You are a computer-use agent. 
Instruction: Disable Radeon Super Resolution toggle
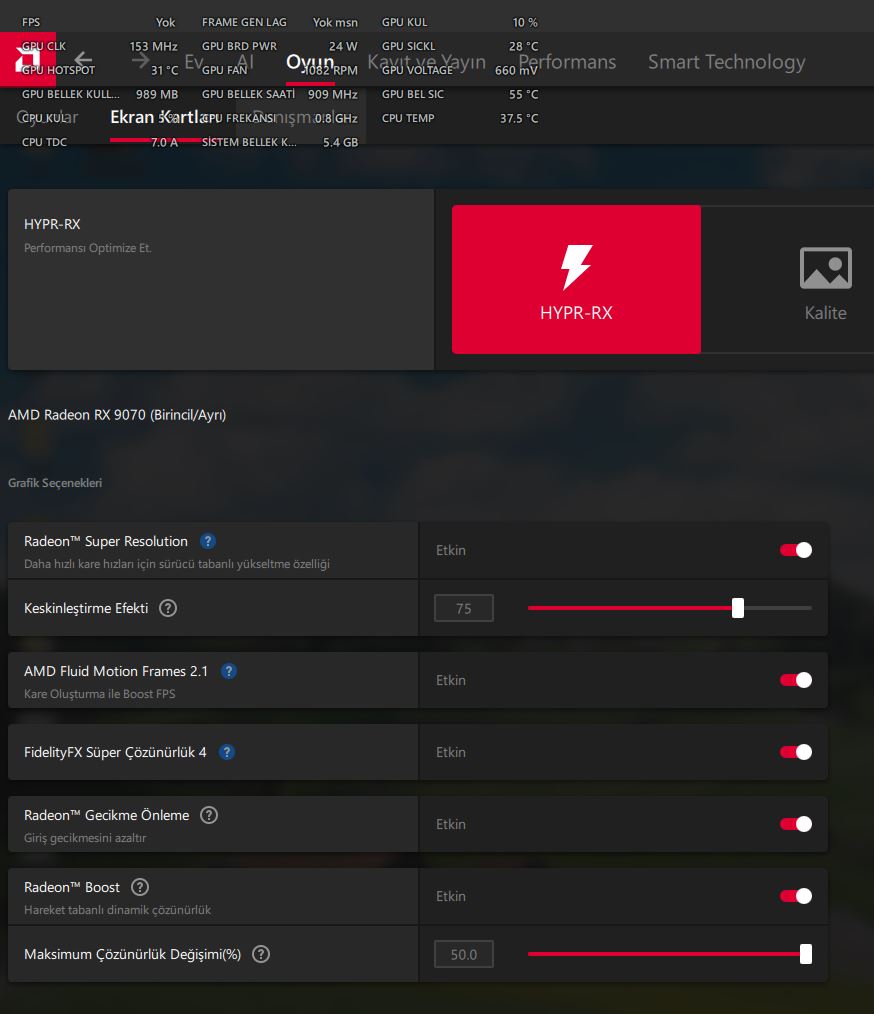[796, 550]
